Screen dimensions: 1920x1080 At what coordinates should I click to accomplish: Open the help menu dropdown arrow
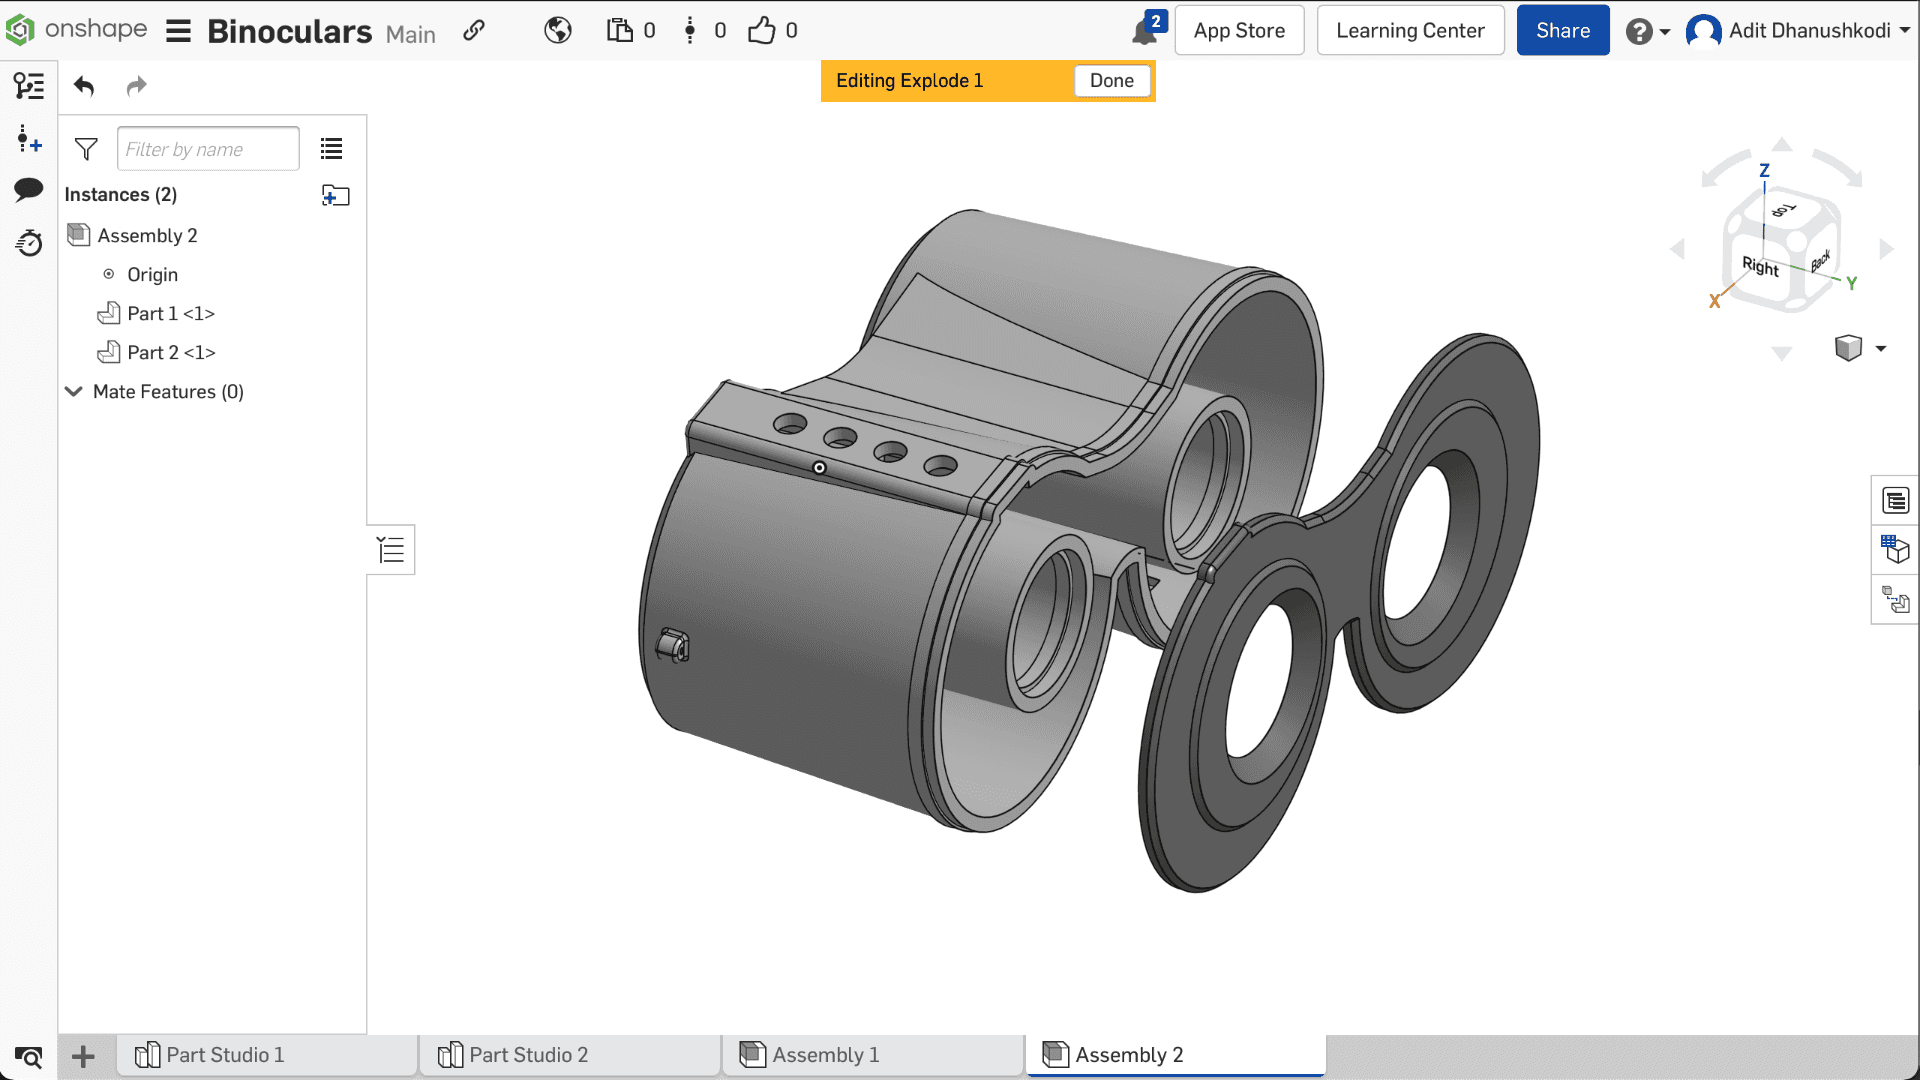[x=1665, y=32]
